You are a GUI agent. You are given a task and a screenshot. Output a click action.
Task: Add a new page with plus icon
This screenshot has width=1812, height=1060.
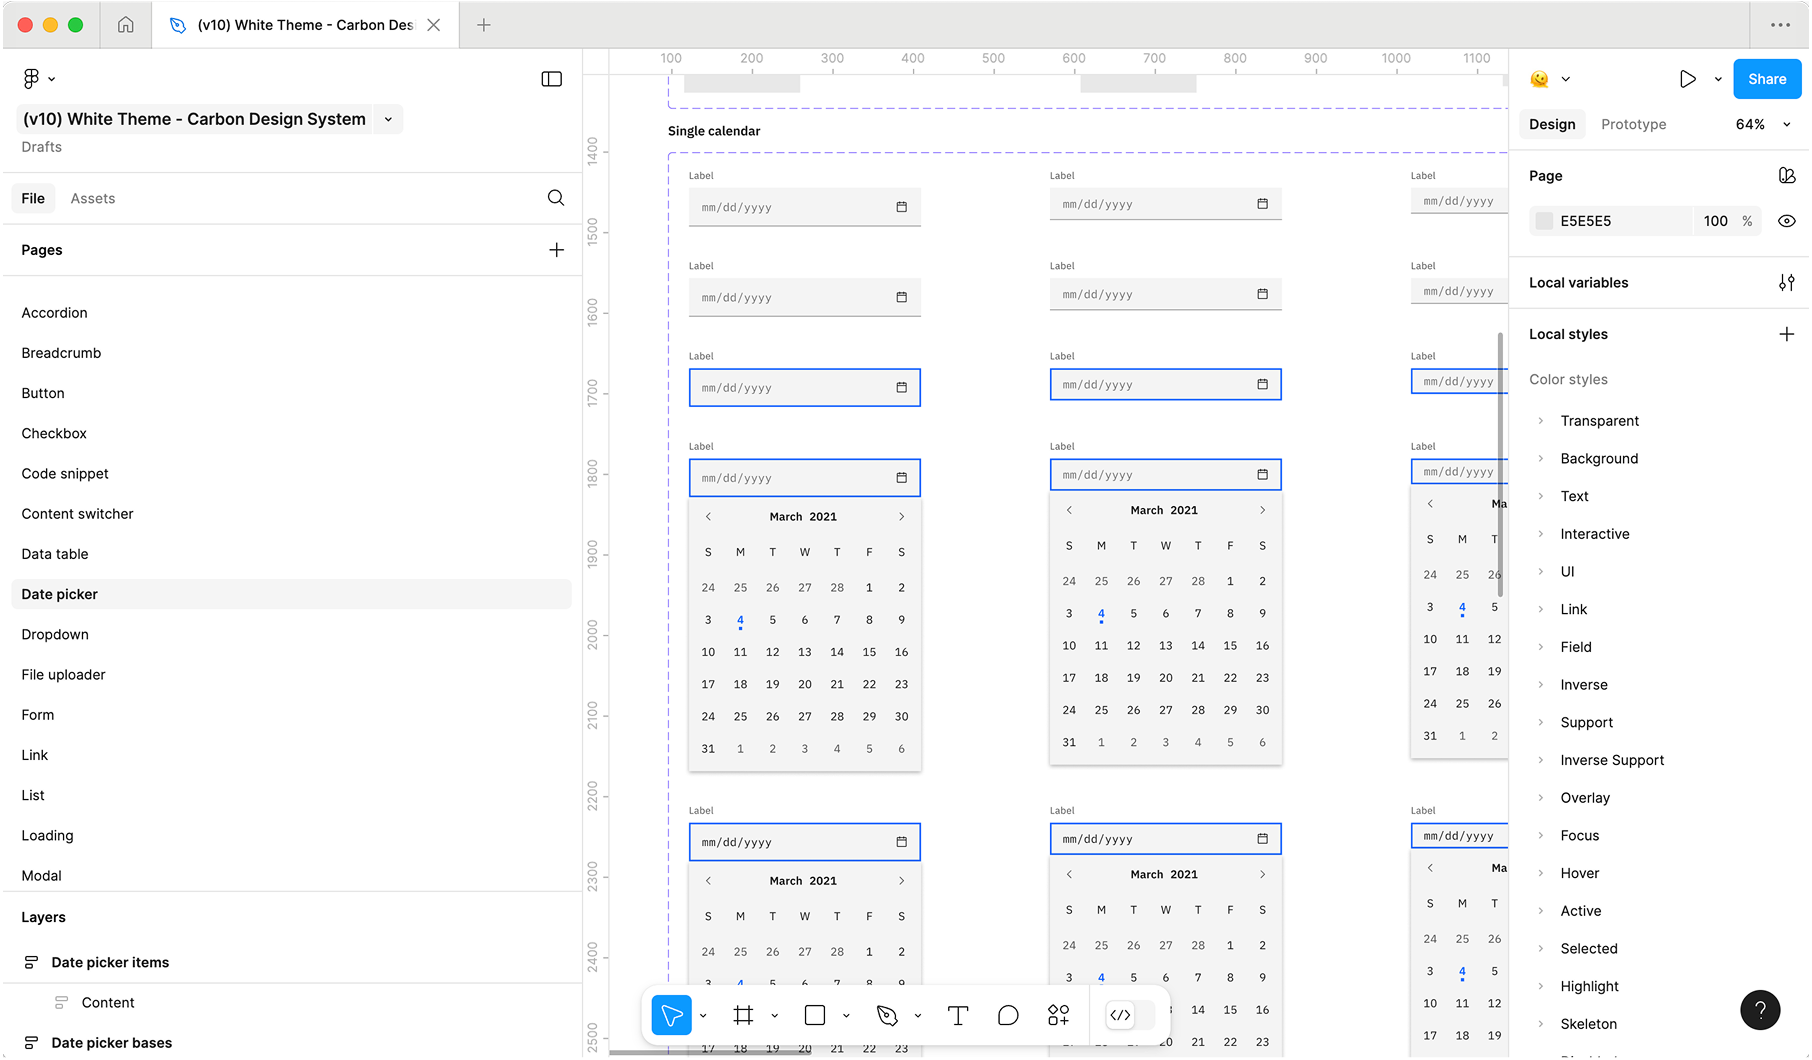click(557, 250)
